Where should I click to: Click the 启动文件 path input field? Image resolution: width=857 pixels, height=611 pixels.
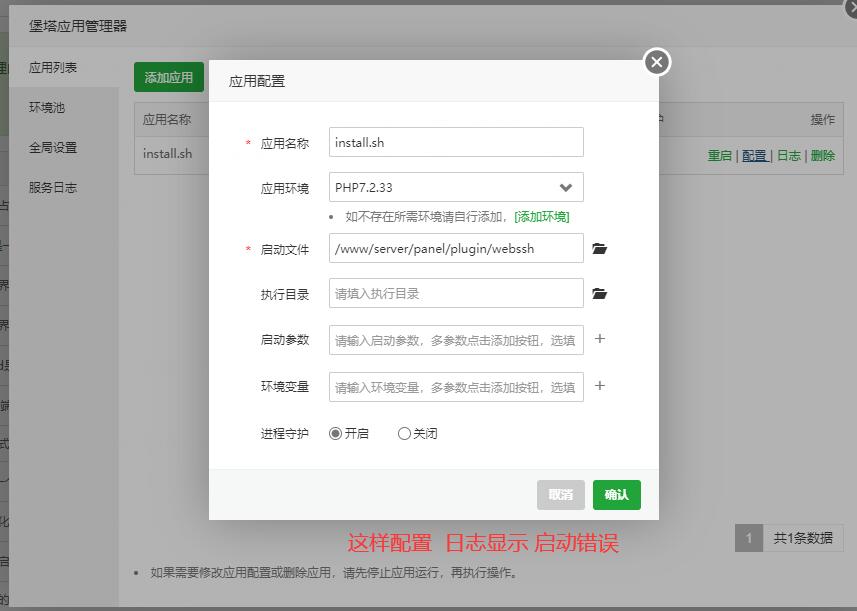coord(456,248)
